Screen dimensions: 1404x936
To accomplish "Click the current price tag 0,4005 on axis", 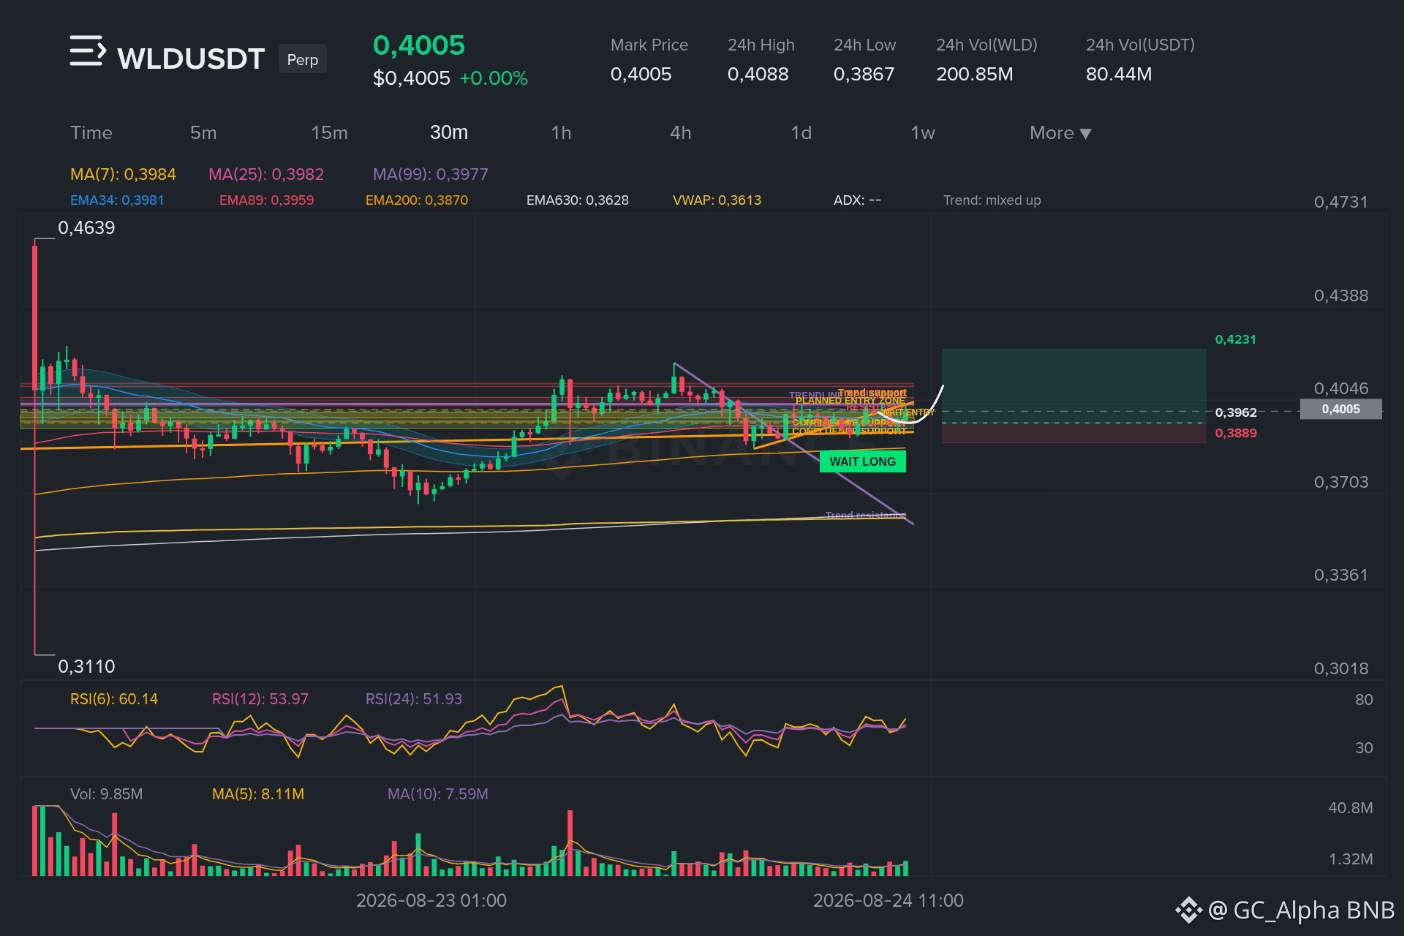I will [x=1341, y=409].
